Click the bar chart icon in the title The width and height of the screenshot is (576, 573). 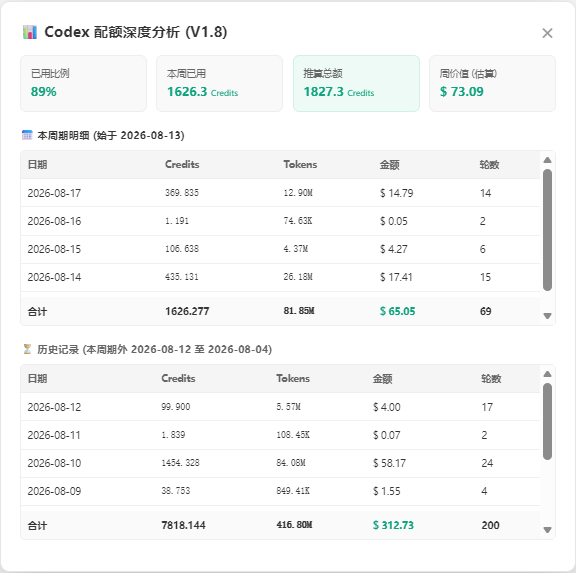tap(30, 32)
